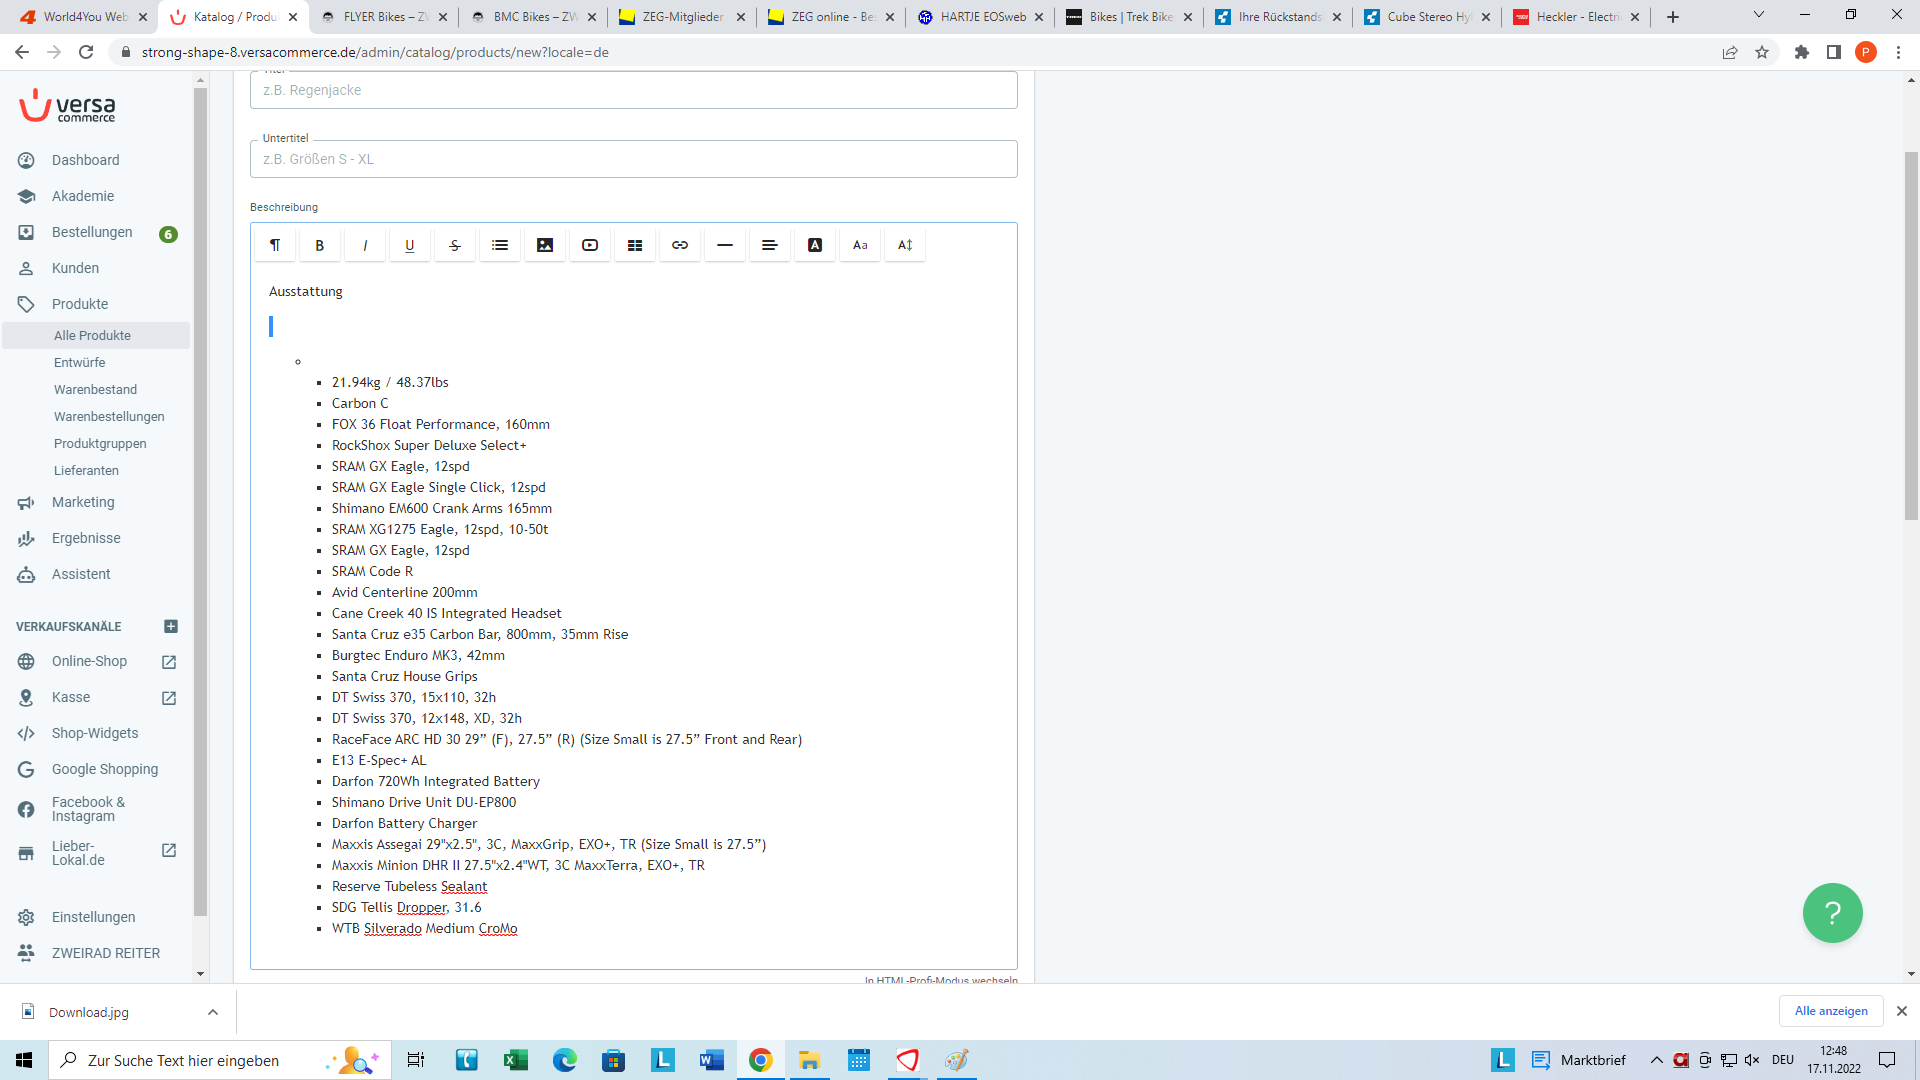Insert hyperlink in description editor
The width and height of the screenshot is (1920, 1080).
coord(680,245)
